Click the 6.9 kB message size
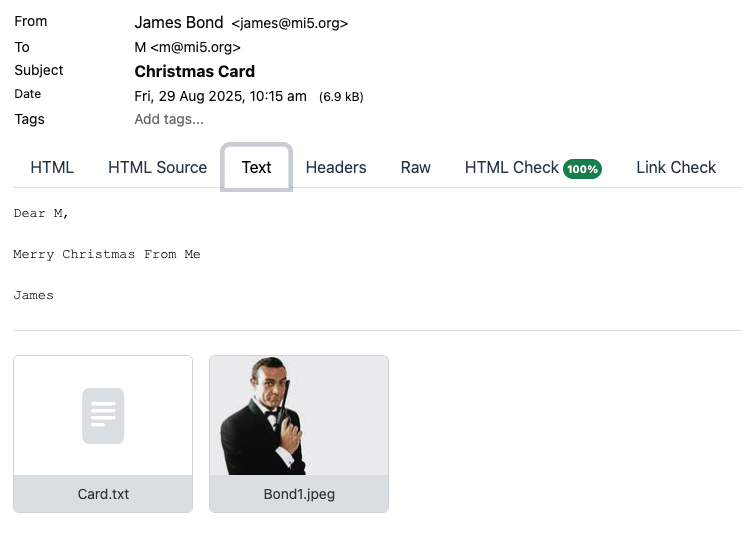The height and width of the screenshot is (550, 742). click(341, 97)
